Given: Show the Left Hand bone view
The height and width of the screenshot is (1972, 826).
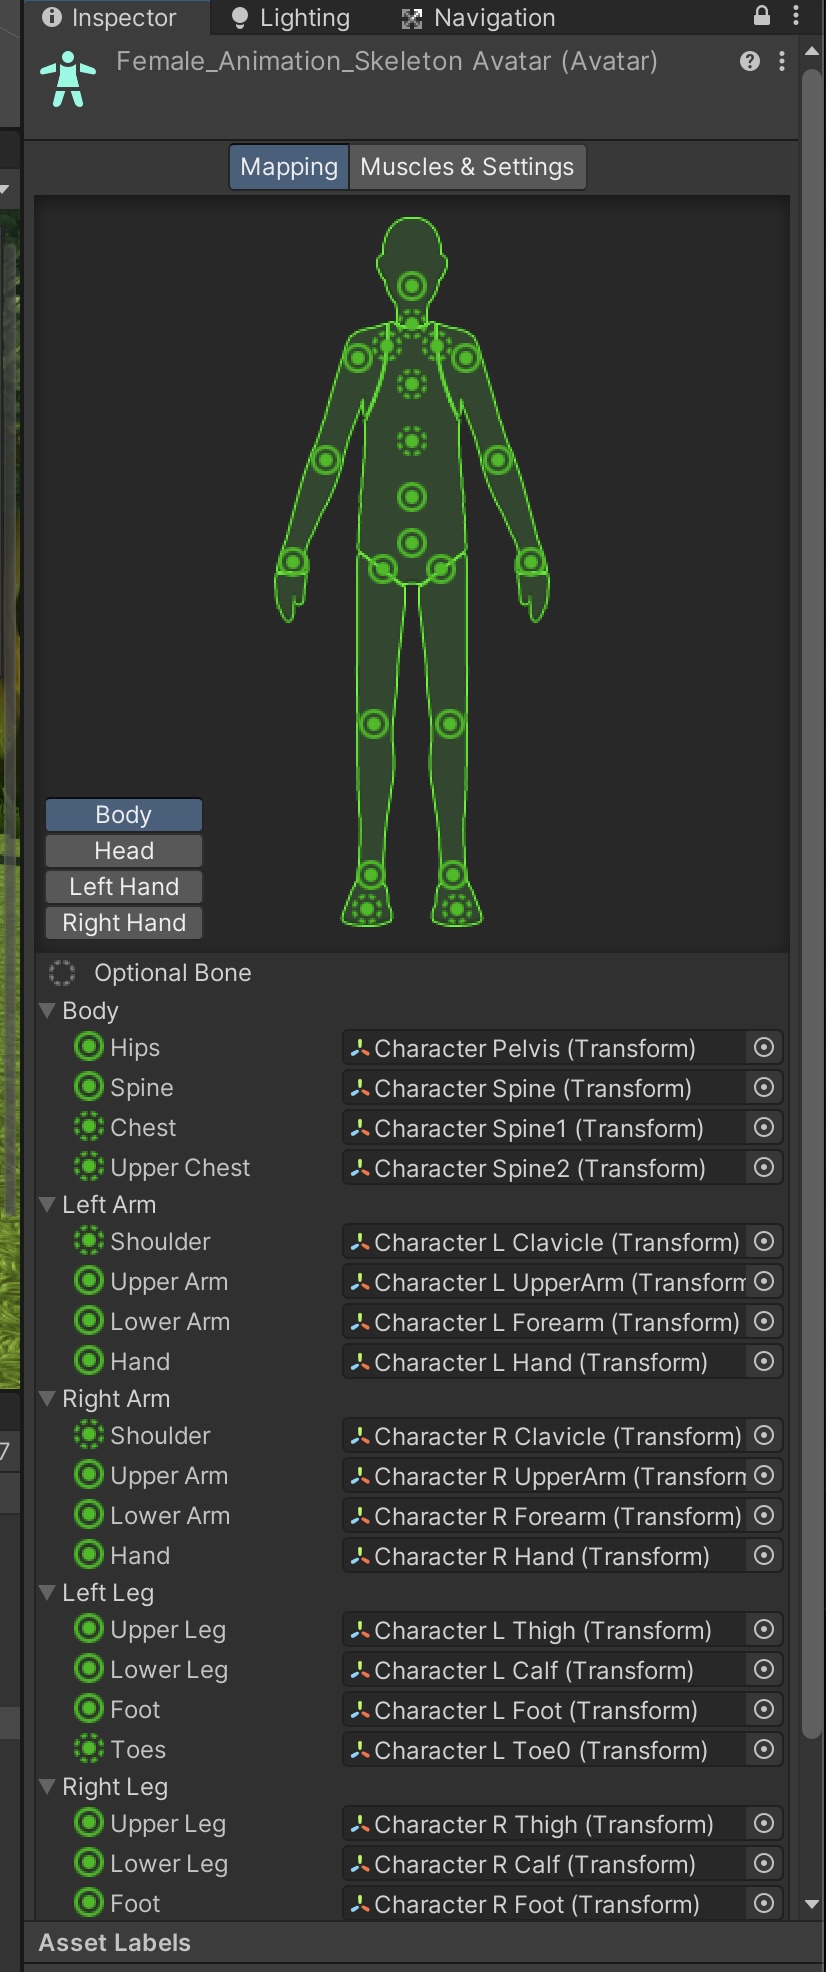Looking at the screenshot, I should tap(124, 887).
